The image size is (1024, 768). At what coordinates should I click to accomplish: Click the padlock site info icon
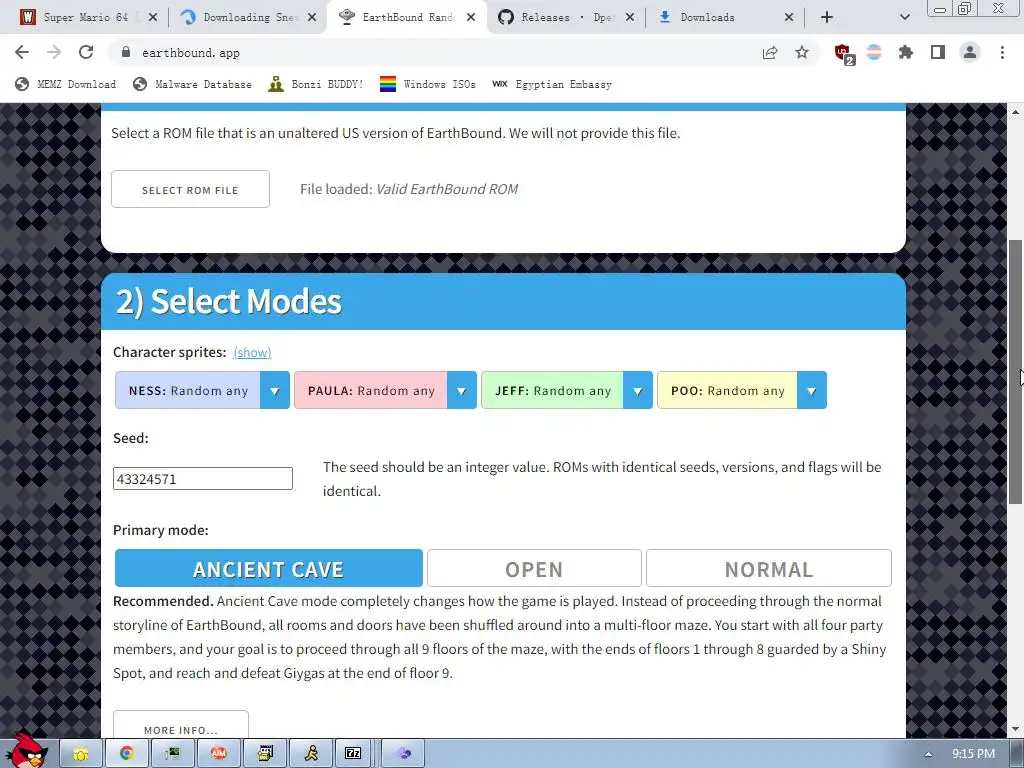click(x=126, y=52)
